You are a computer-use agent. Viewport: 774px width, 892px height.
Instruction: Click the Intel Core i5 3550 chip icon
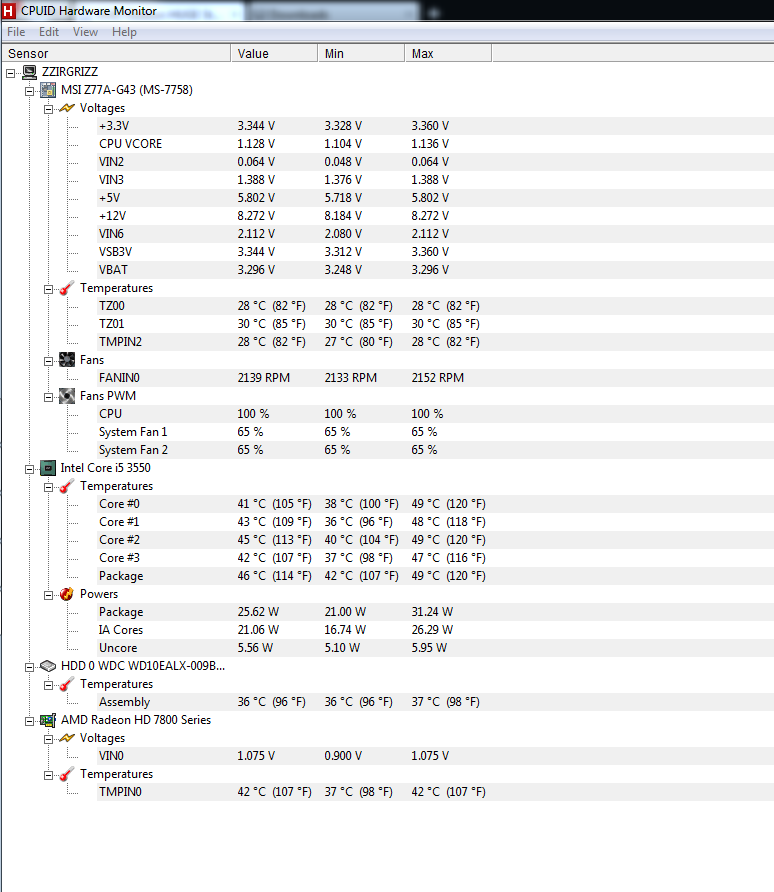48,468
